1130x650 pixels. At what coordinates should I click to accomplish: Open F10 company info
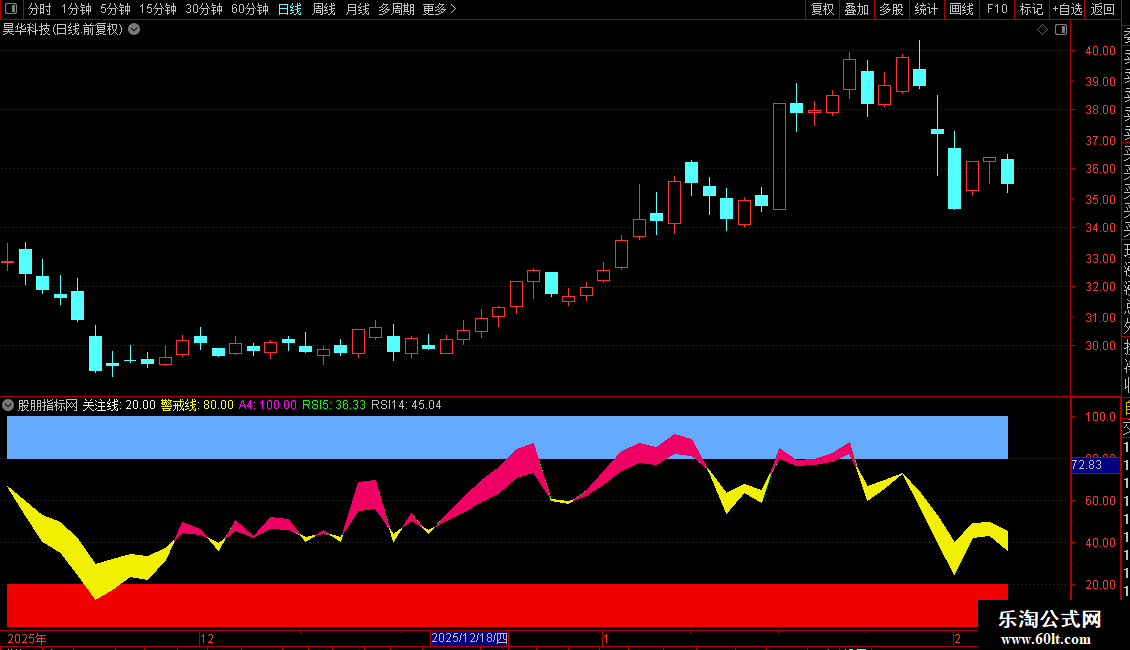pos(997,9)
